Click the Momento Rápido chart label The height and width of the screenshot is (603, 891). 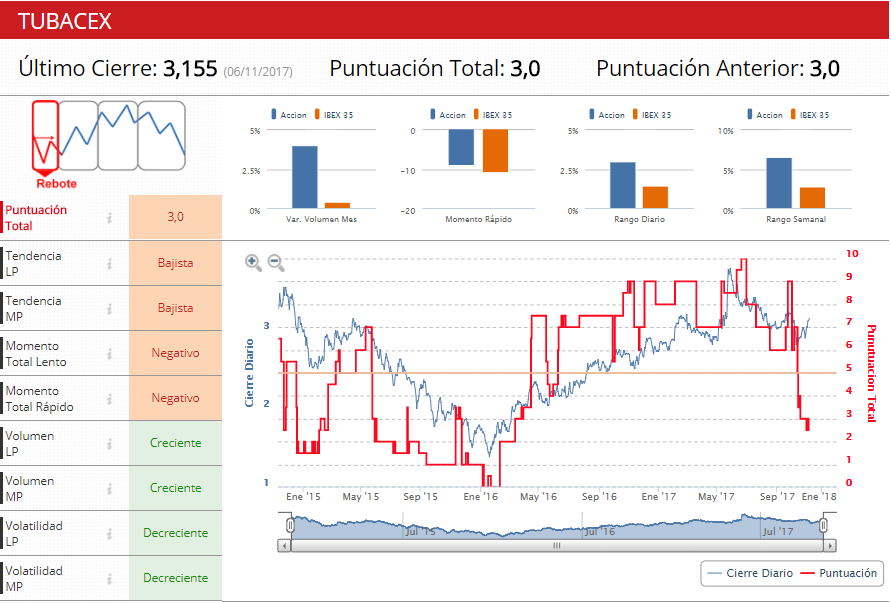[x=478, y=219]
